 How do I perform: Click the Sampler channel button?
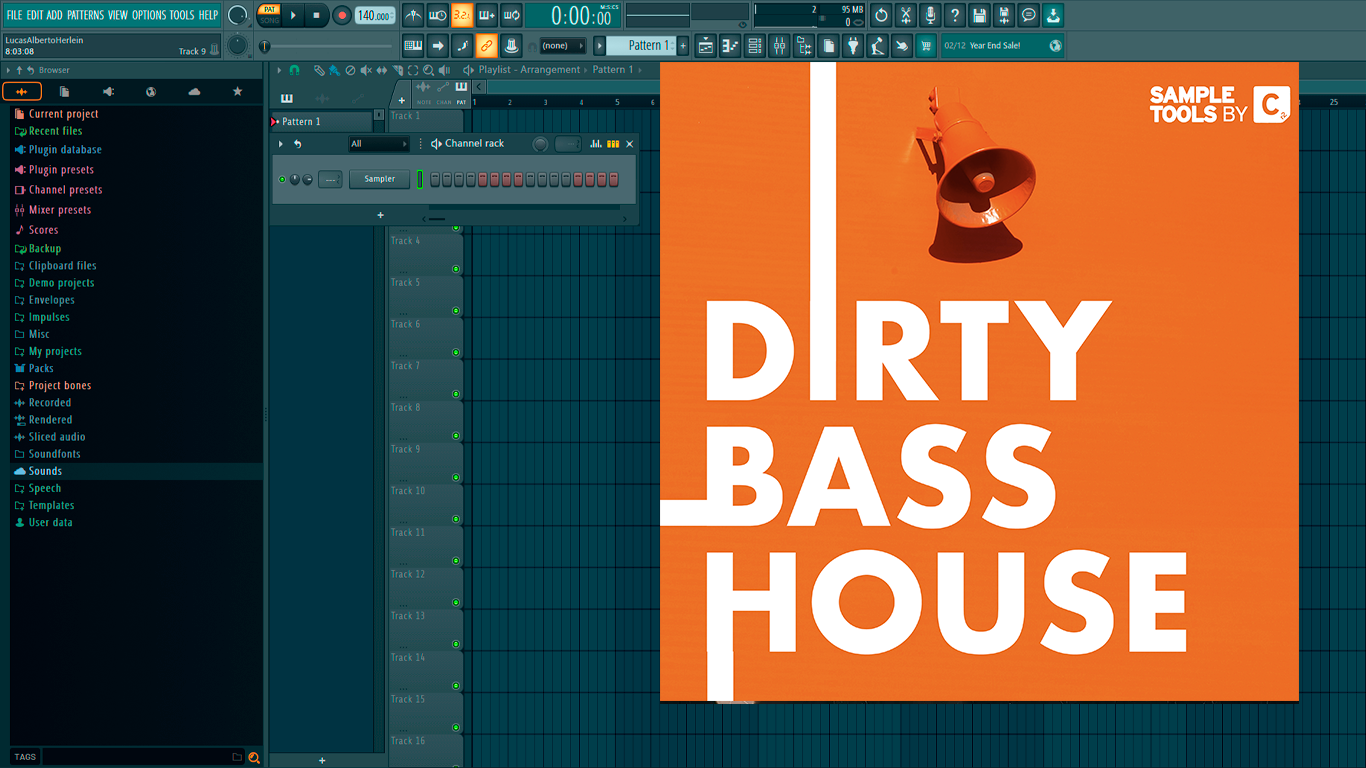379,179
